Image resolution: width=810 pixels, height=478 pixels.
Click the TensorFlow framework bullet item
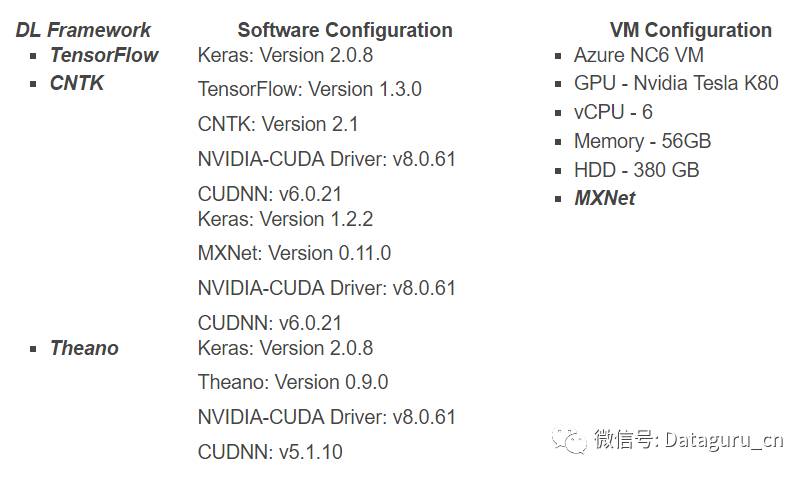pyautogui.click(x=104, y=55)
